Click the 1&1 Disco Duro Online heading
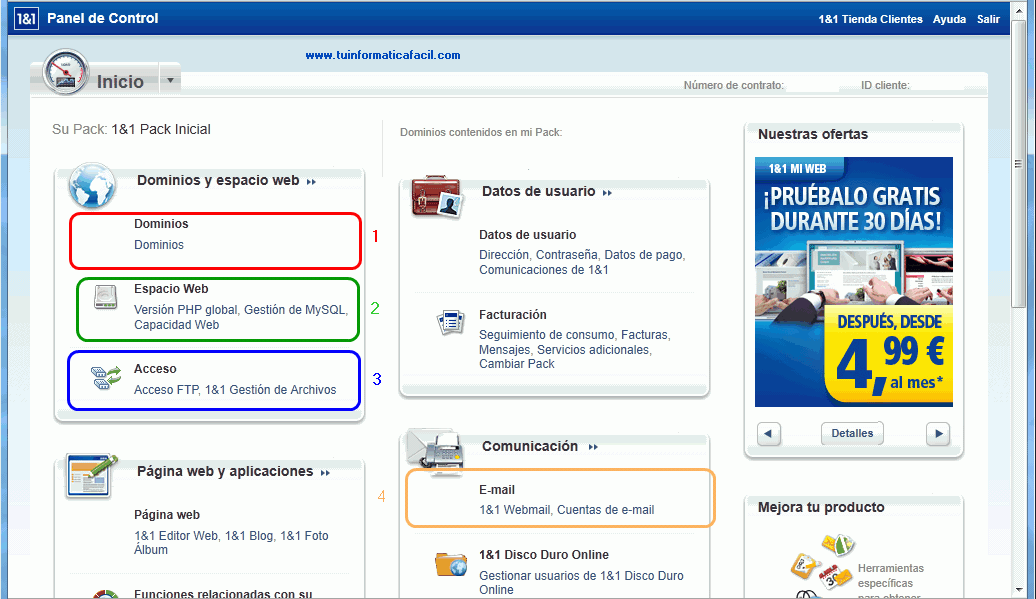The width and height of the screenshot is (1036, 599). click(x=544, y=555)
